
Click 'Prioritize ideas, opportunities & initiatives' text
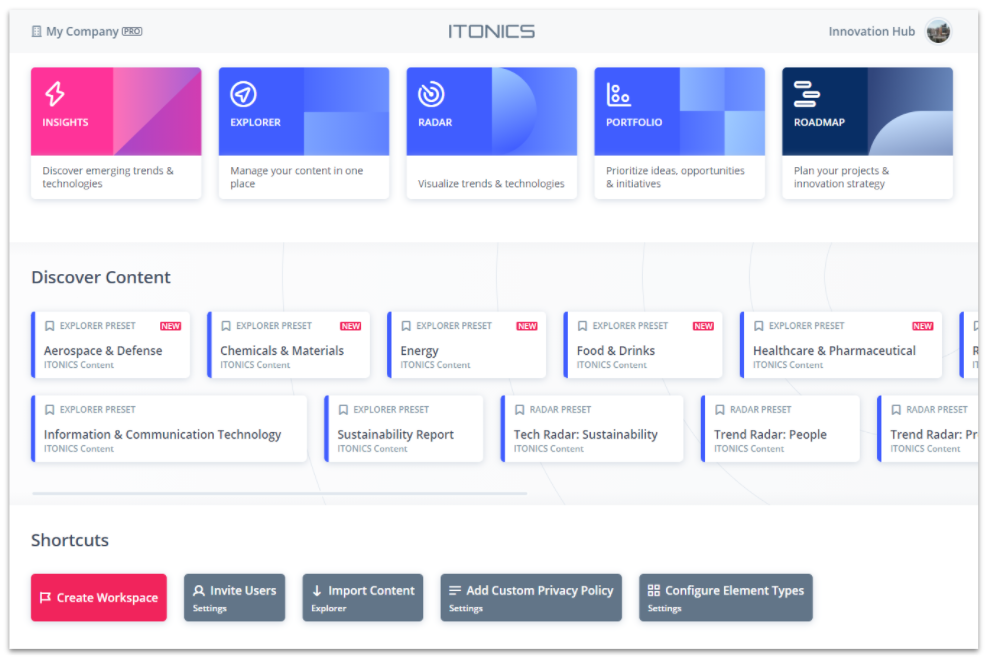click(x=675, y=177)
